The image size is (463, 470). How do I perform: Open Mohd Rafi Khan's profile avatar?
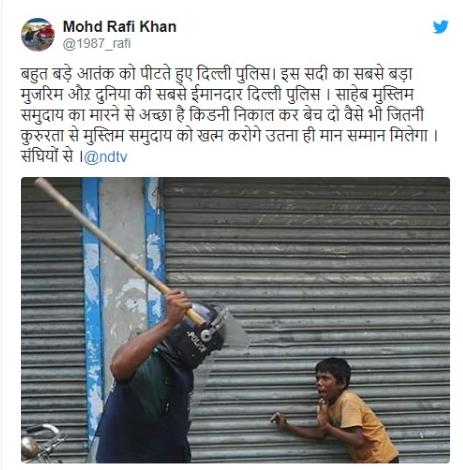click(x=38, y=34)
